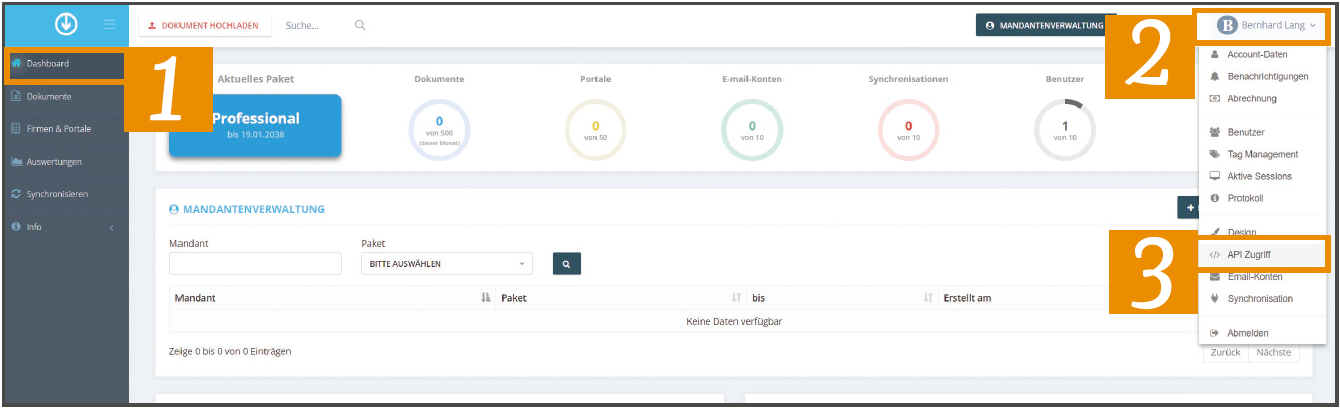Open the Paket 'Bitte auswählen' dropdown
Screen dimensions: 1340x408
coord(447,264)
